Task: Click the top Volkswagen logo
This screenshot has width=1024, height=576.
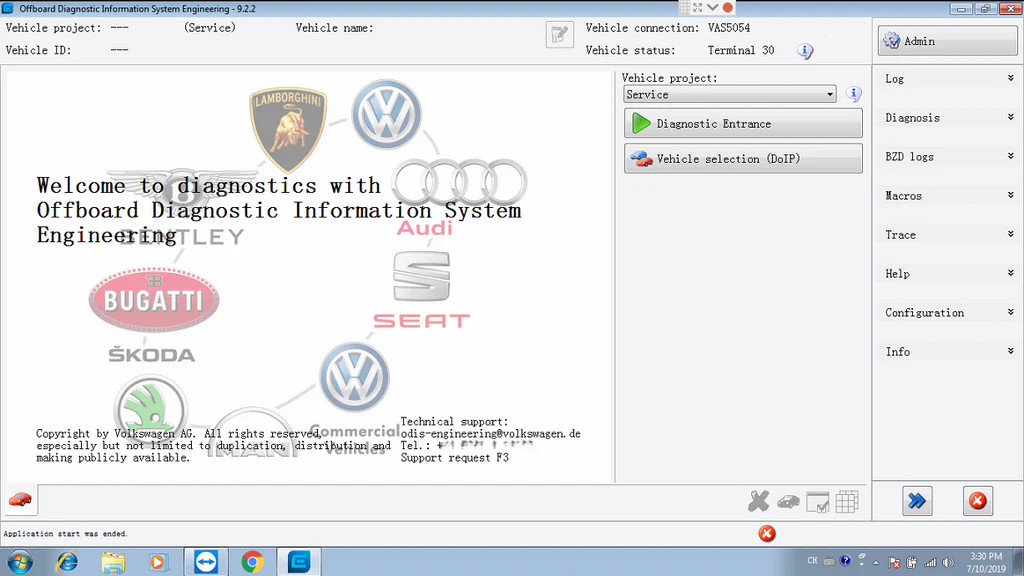Action: 387,115
